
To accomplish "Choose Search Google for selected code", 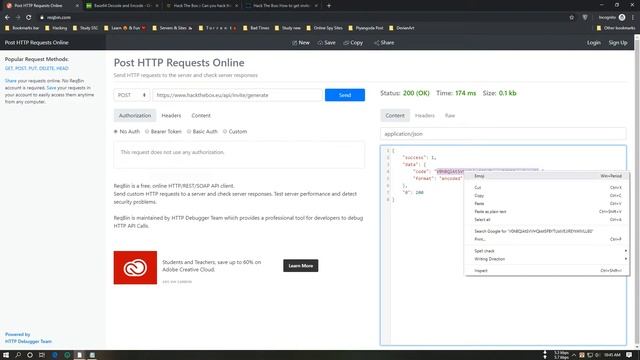I will point(547,231).
